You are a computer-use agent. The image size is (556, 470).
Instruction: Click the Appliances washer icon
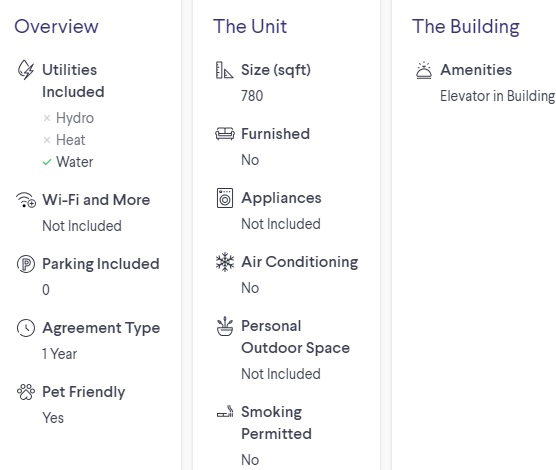pyautogui.click(x=225, y=198)
